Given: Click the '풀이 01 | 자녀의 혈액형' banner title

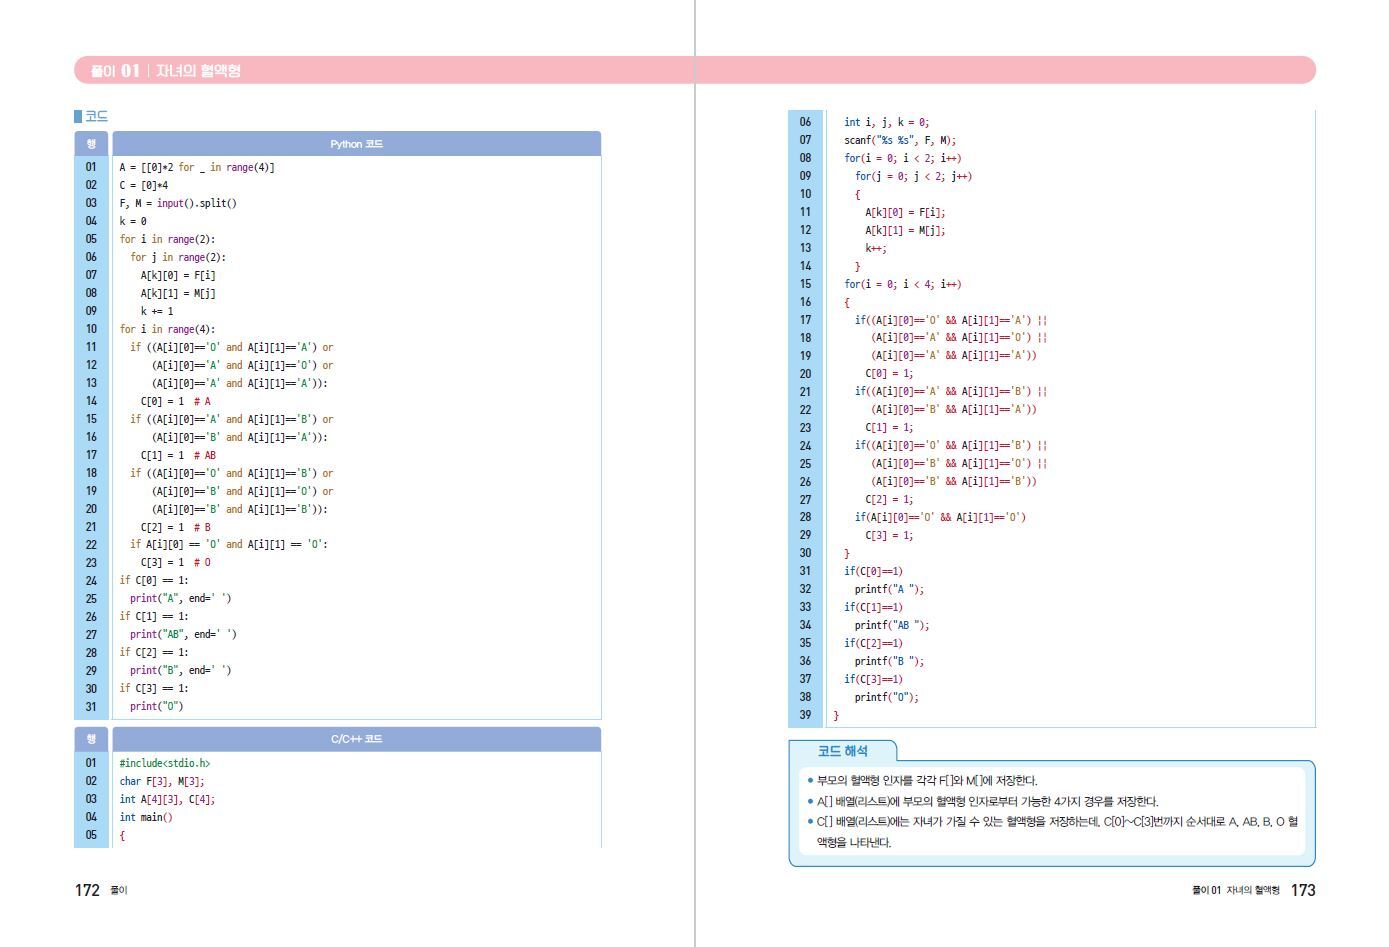Looking at the screenshot, I should point(165,70).
